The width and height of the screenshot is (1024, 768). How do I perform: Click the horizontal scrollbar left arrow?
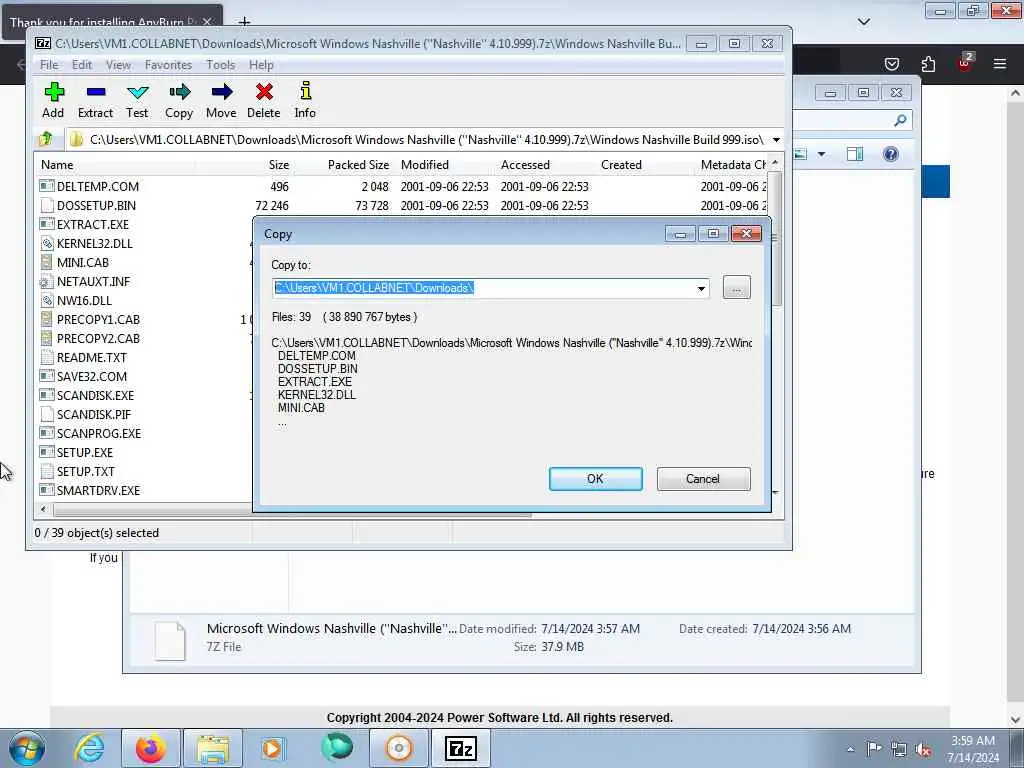point(43,509)
